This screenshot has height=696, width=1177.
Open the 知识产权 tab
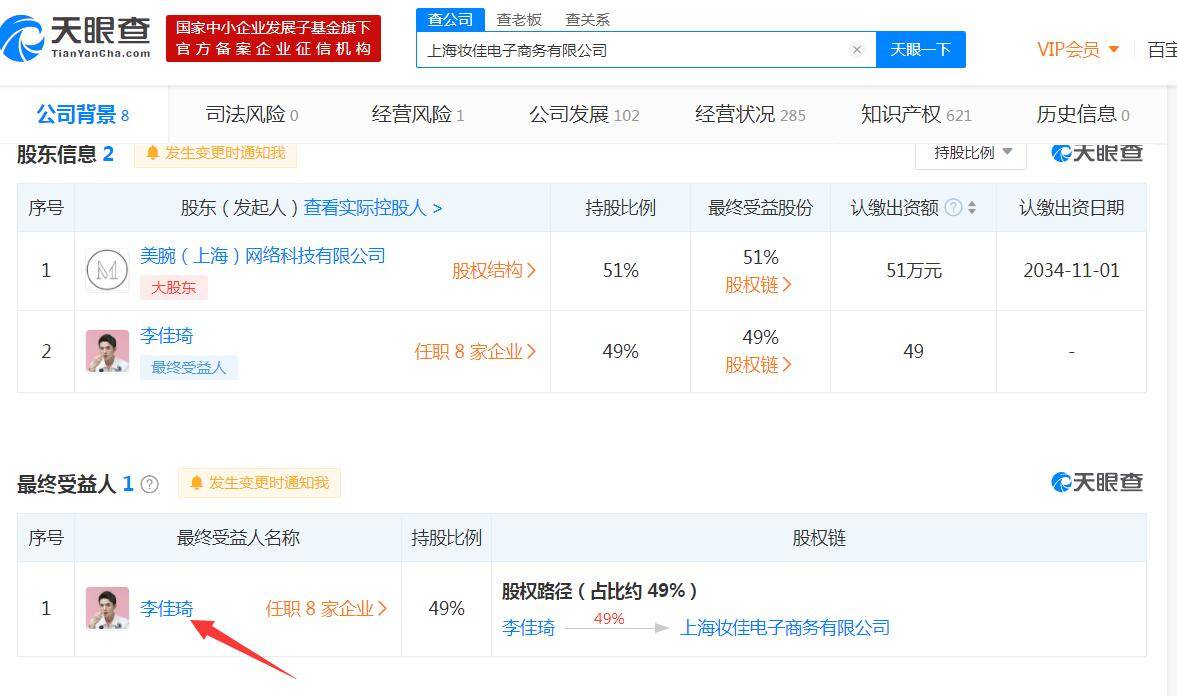pyautogui.click(x=917, y=115)
